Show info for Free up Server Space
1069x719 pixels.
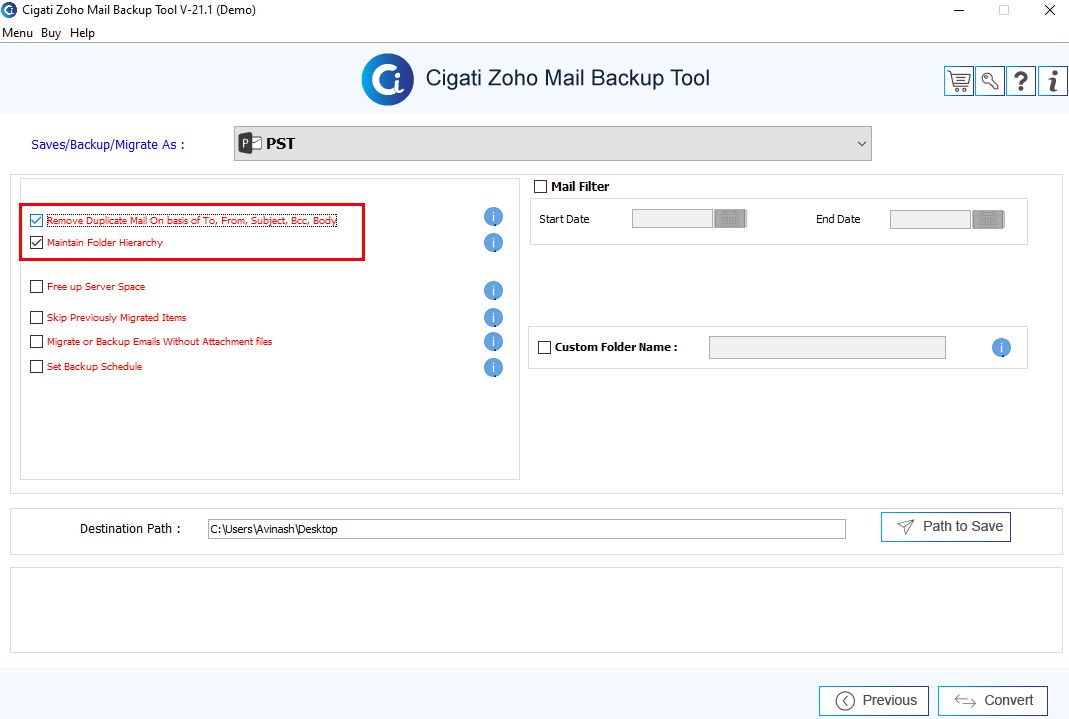tap(493, 290)
